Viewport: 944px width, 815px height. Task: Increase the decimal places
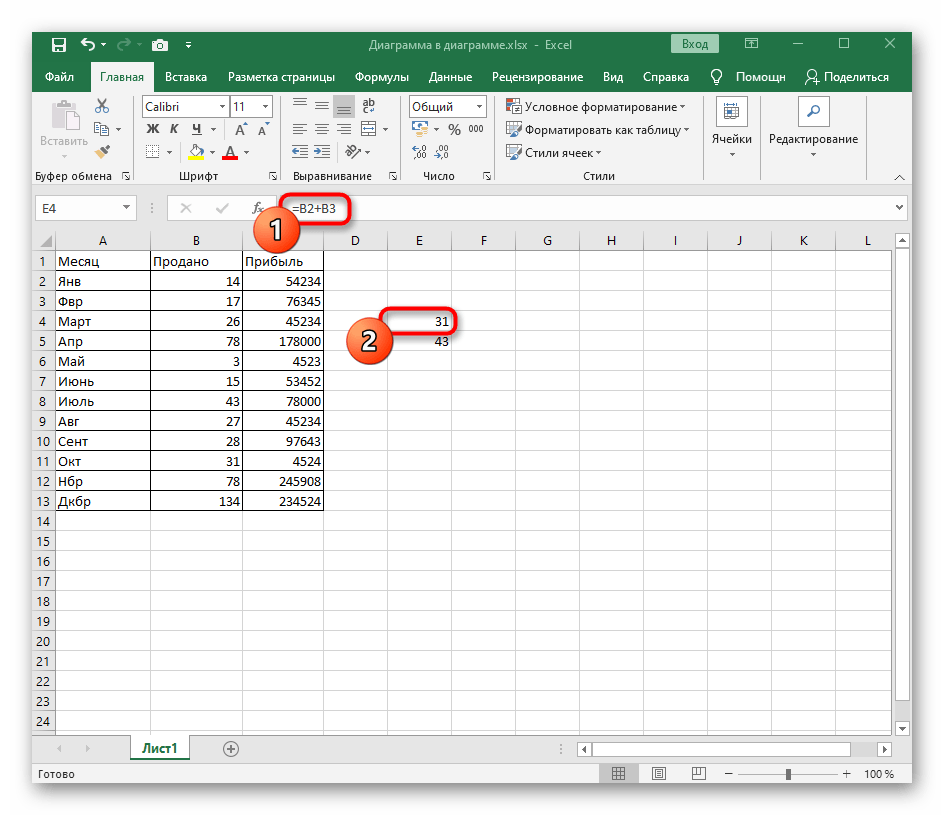click(x=419, y=152)
